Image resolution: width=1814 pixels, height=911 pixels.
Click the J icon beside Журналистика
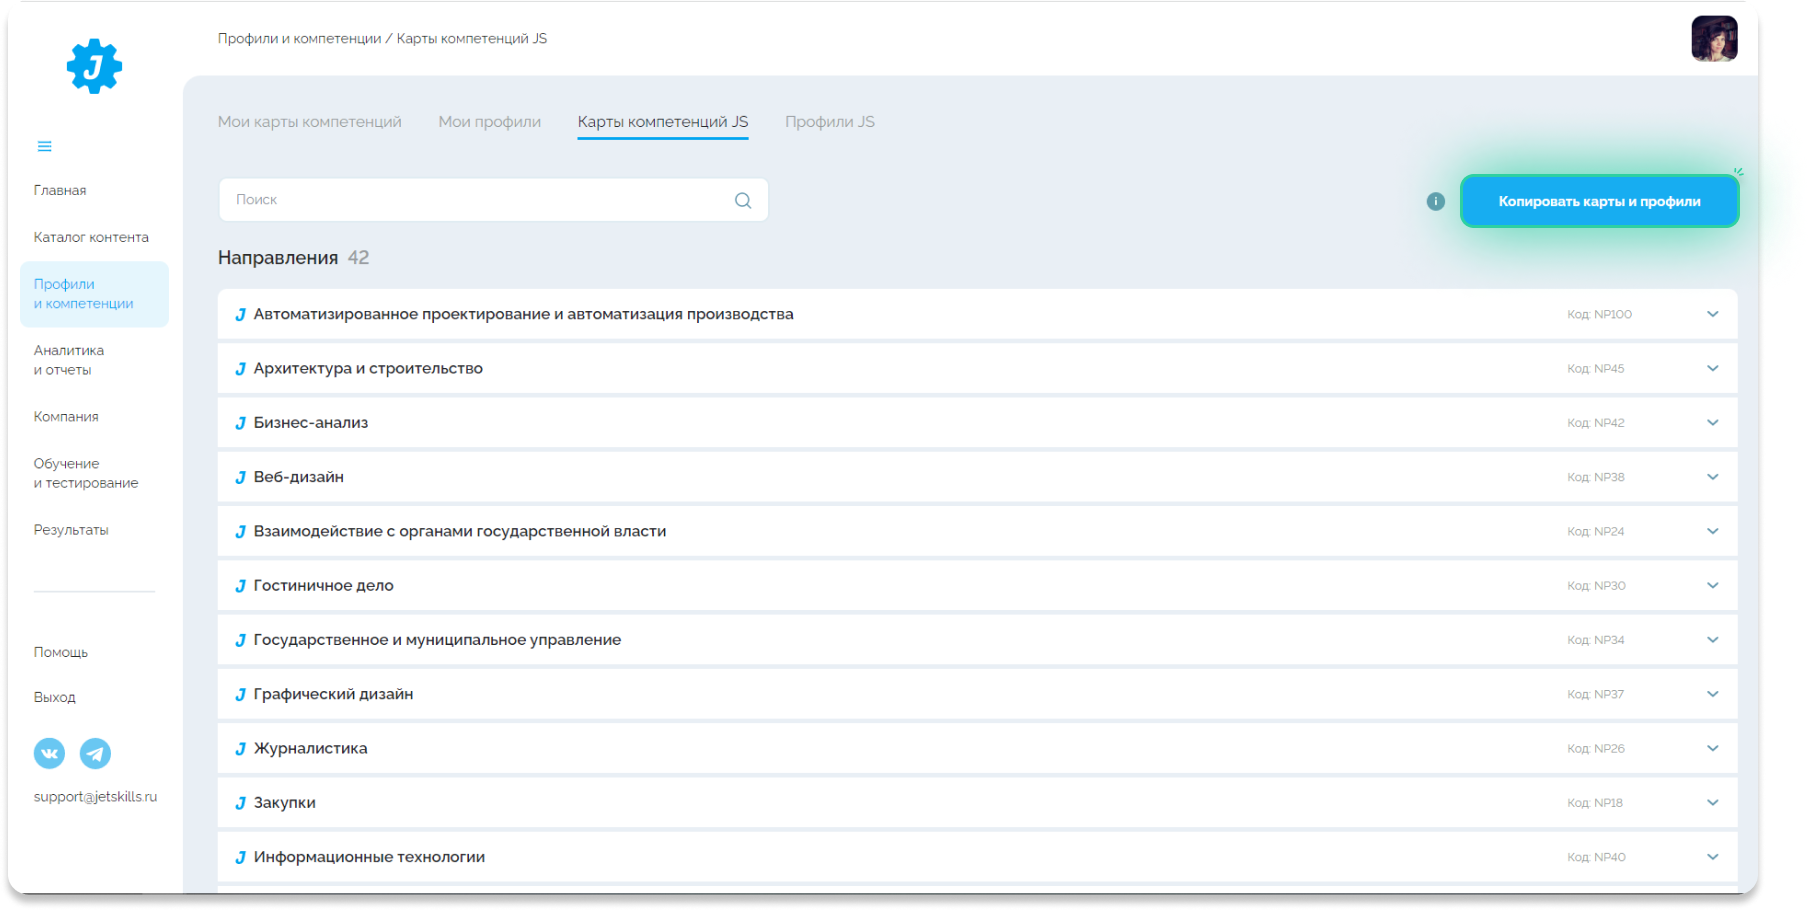240,749
